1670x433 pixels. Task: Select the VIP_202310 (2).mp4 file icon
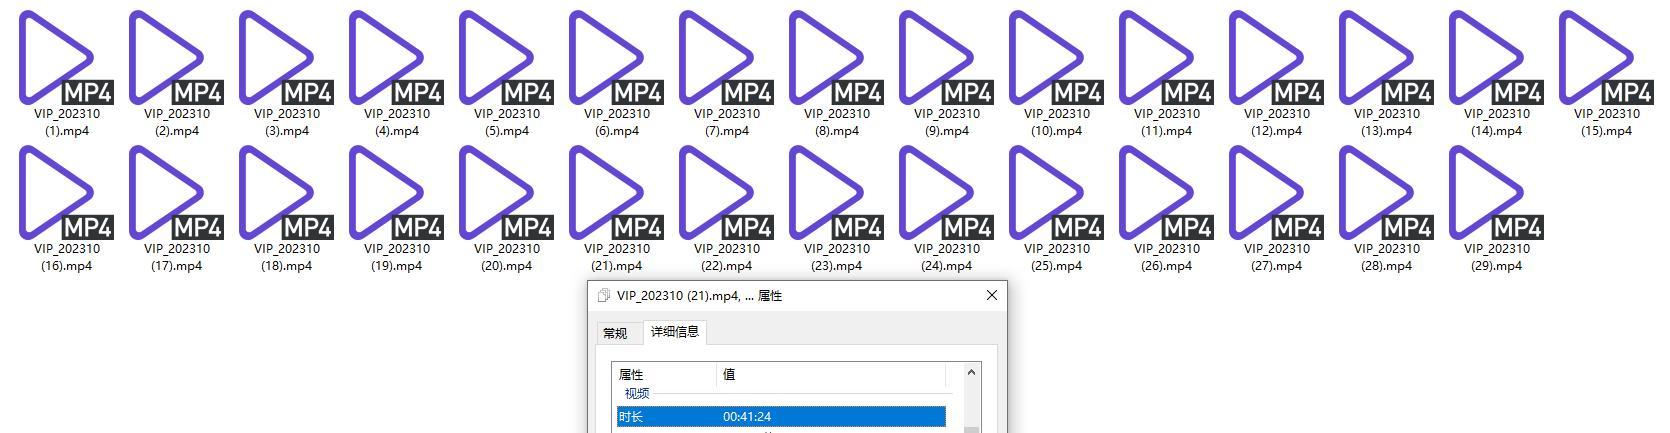point(176,58)
